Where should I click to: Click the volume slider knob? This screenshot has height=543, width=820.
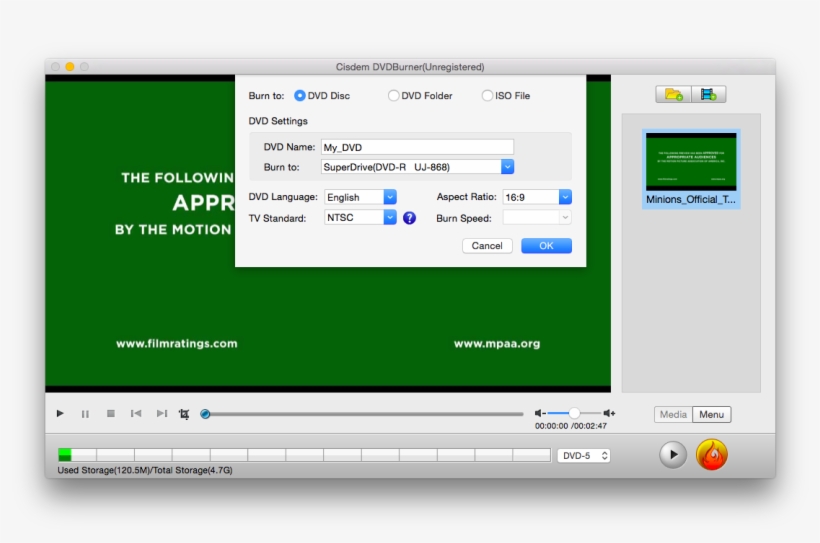pos(574,413)
